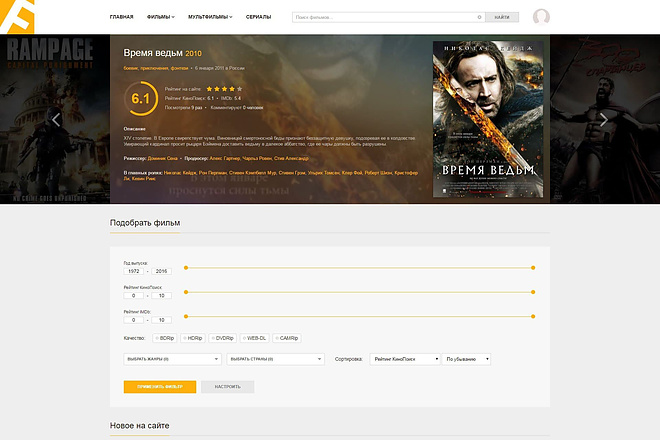Open the Rampage poster on the left
The image size is (660, 440).
click(x=55, y=119)
